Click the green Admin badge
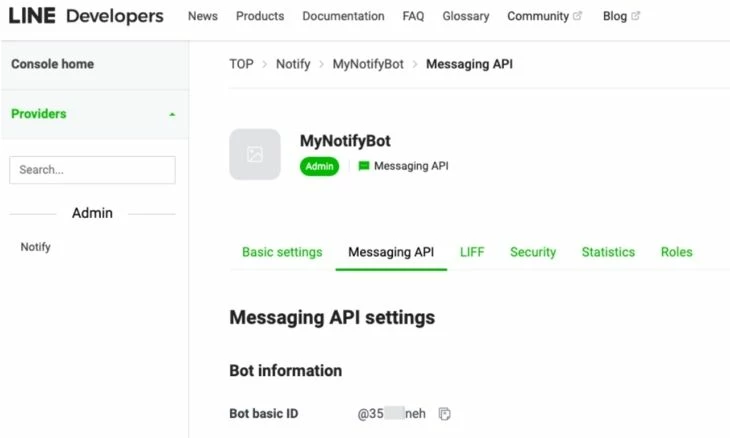The image size is (730, 438). (x=319, y=166)
